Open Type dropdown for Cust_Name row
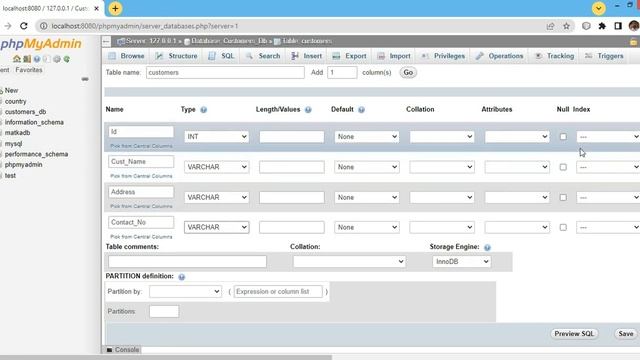The width and height of the screenshot is (640, 360). (x=217, y=167)
